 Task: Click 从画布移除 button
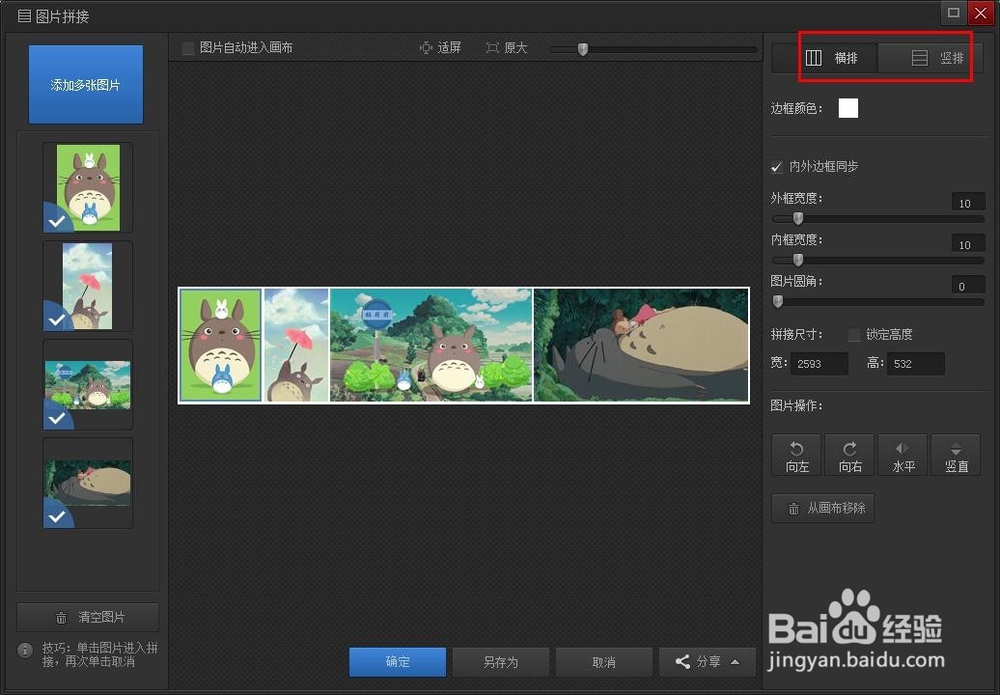click(823, 508)
